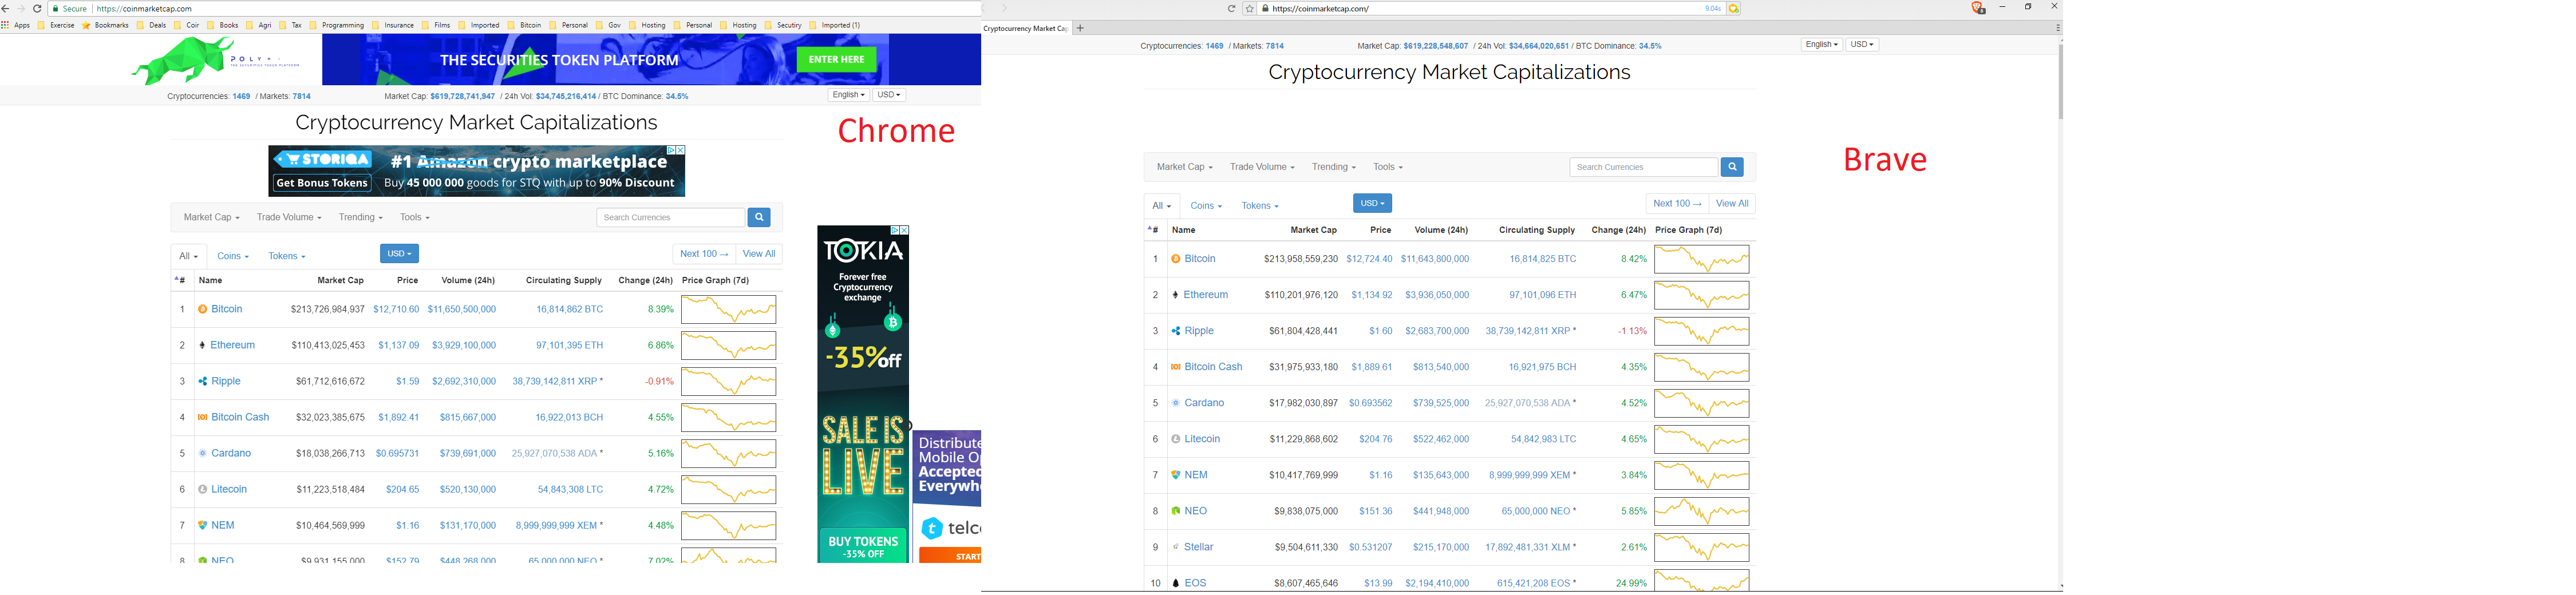Open the Tools dropdown in Chrome
Screen dimensions: 2576x595
click(x=415, y=218)
